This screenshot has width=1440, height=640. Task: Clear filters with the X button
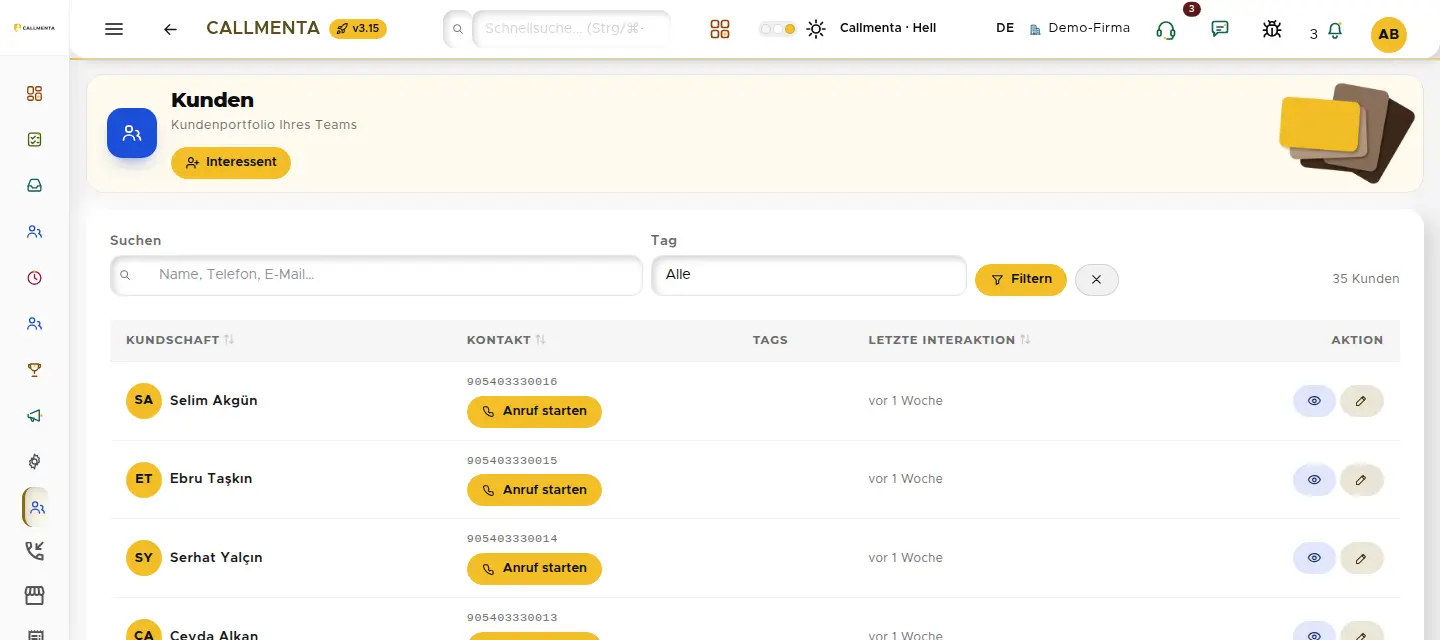tap(1097, 280)
